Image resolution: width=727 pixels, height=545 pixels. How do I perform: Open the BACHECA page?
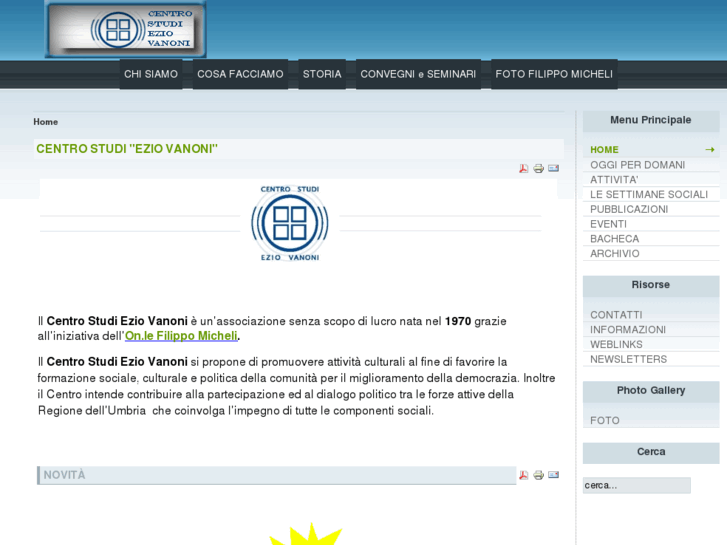point(651,239)
